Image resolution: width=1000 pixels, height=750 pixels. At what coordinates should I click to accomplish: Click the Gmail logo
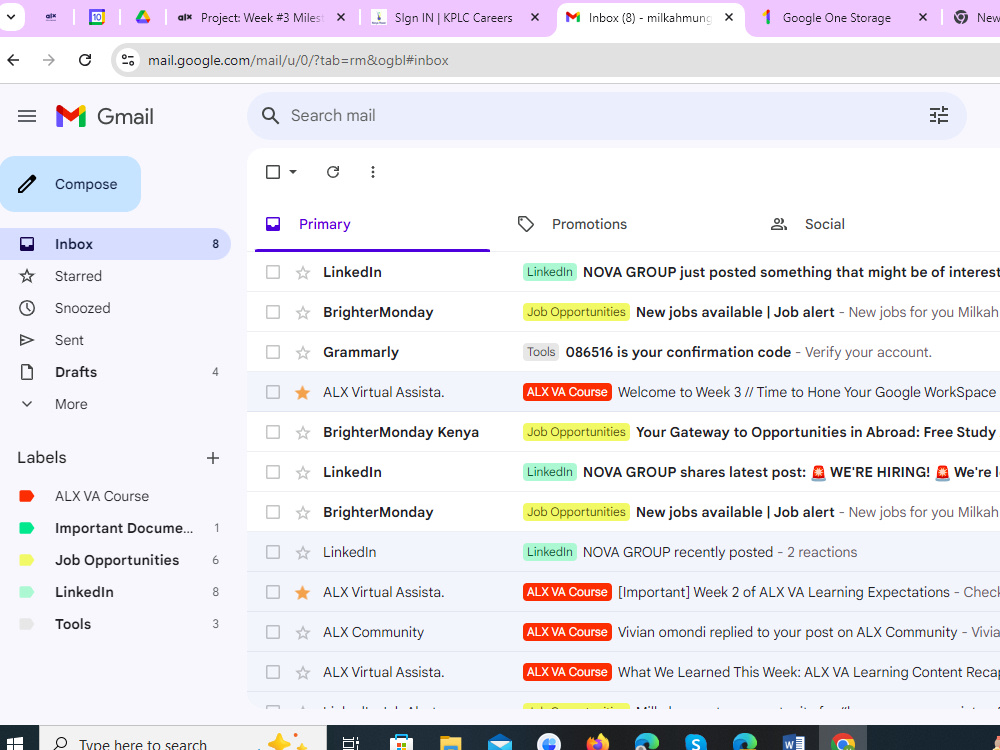(x=105, y=116)
